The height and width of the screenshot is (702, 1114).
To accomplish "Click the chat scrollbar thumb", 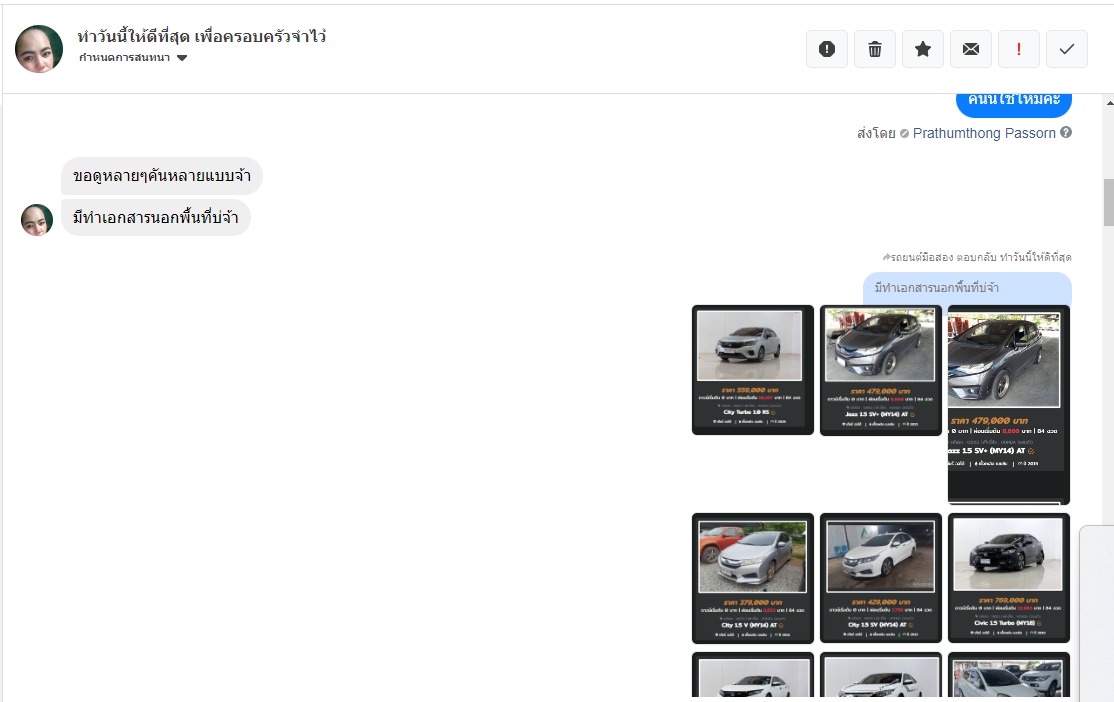I will (1108, 202).
